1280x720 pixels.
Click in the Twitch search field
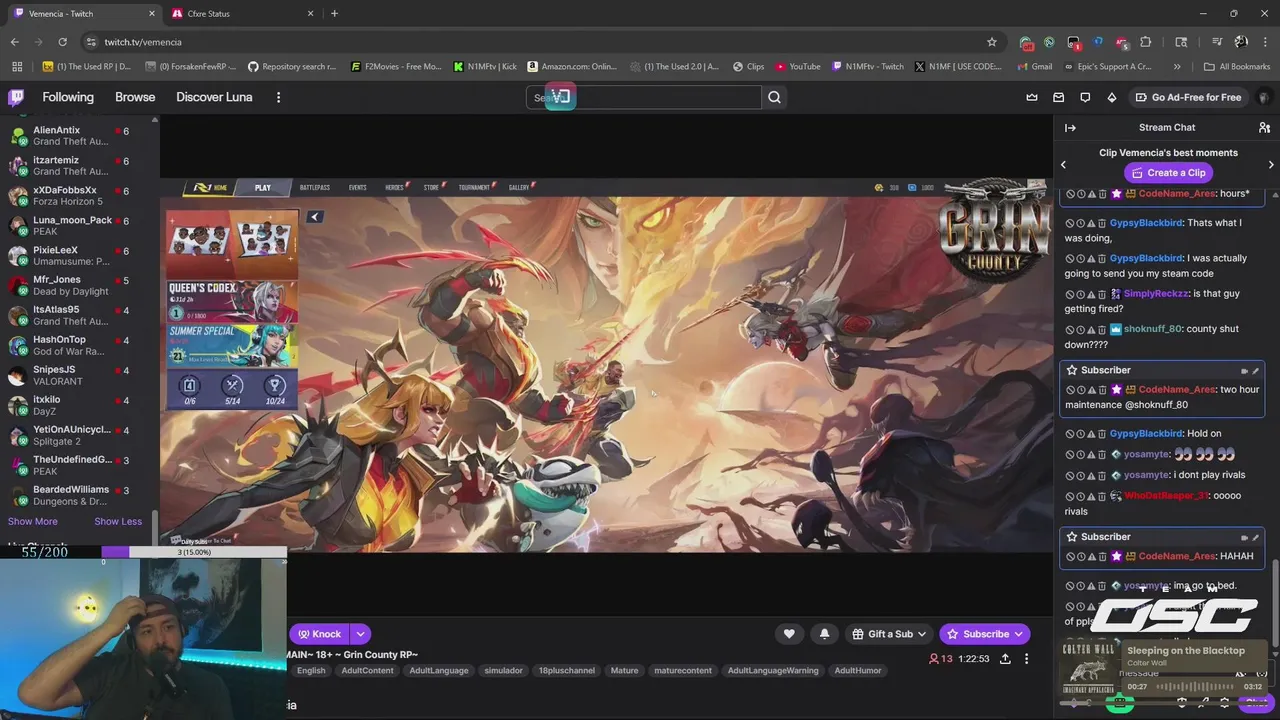[x=644, y=97]
